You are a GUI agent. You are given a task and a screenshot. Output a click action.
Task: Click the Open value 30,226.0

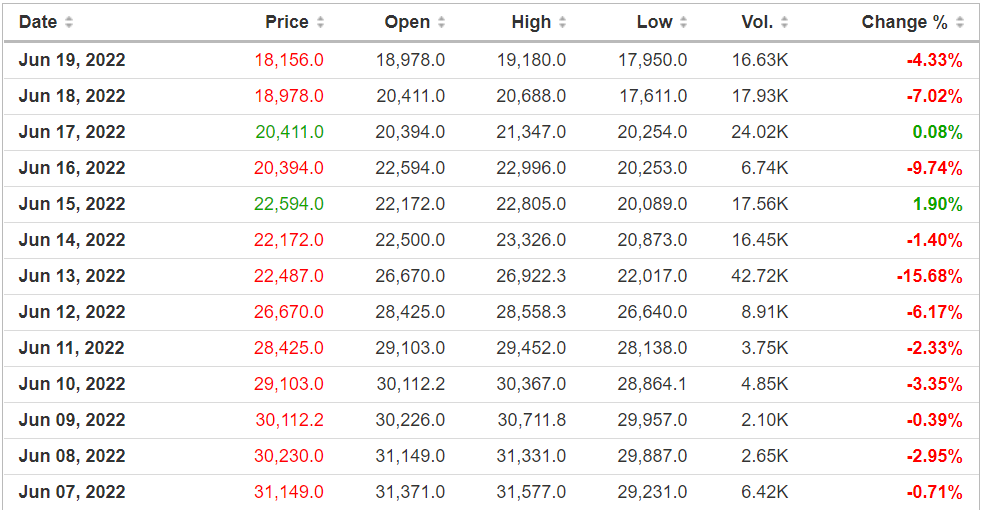coord(411,420)
